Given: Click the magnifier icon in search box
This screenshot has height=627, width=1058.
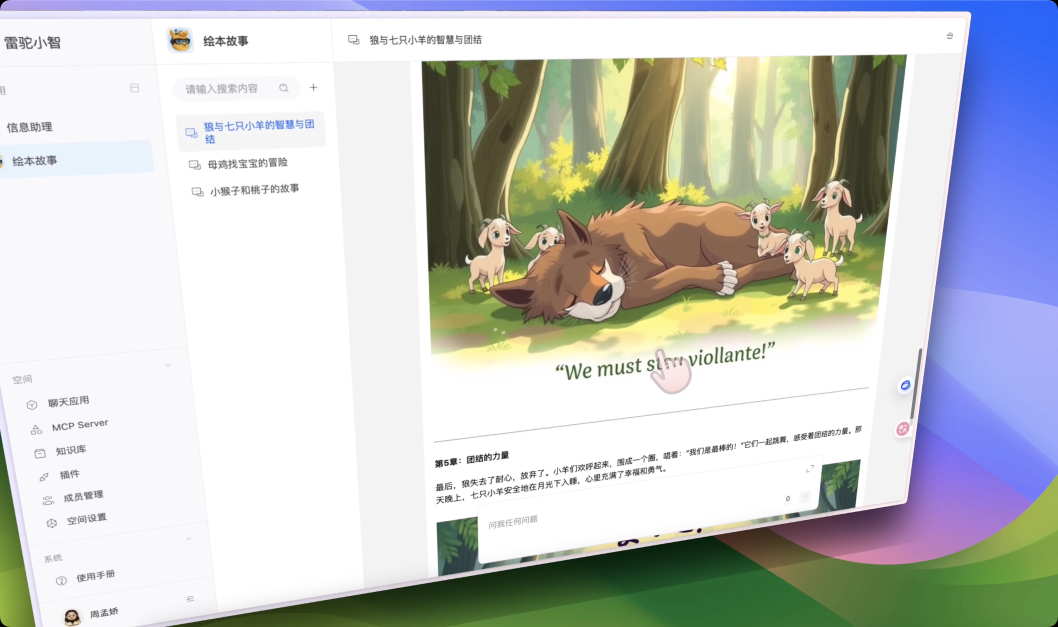Looking at the screenshot, I should (284, 88).
